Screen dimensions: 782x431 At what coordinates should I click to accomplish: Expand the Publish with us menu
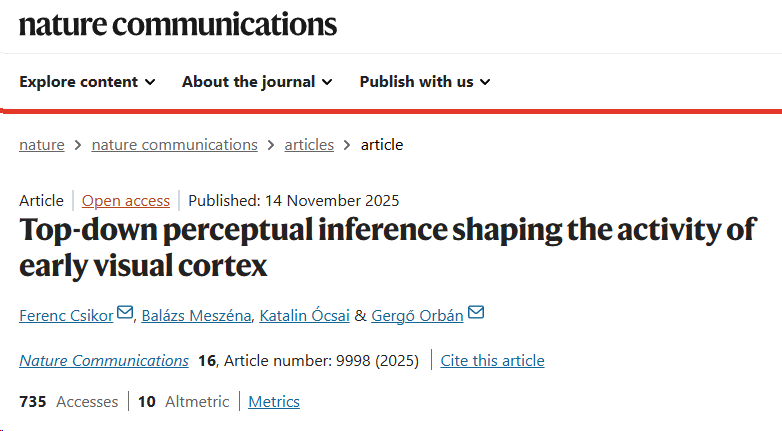coord(425,82)
